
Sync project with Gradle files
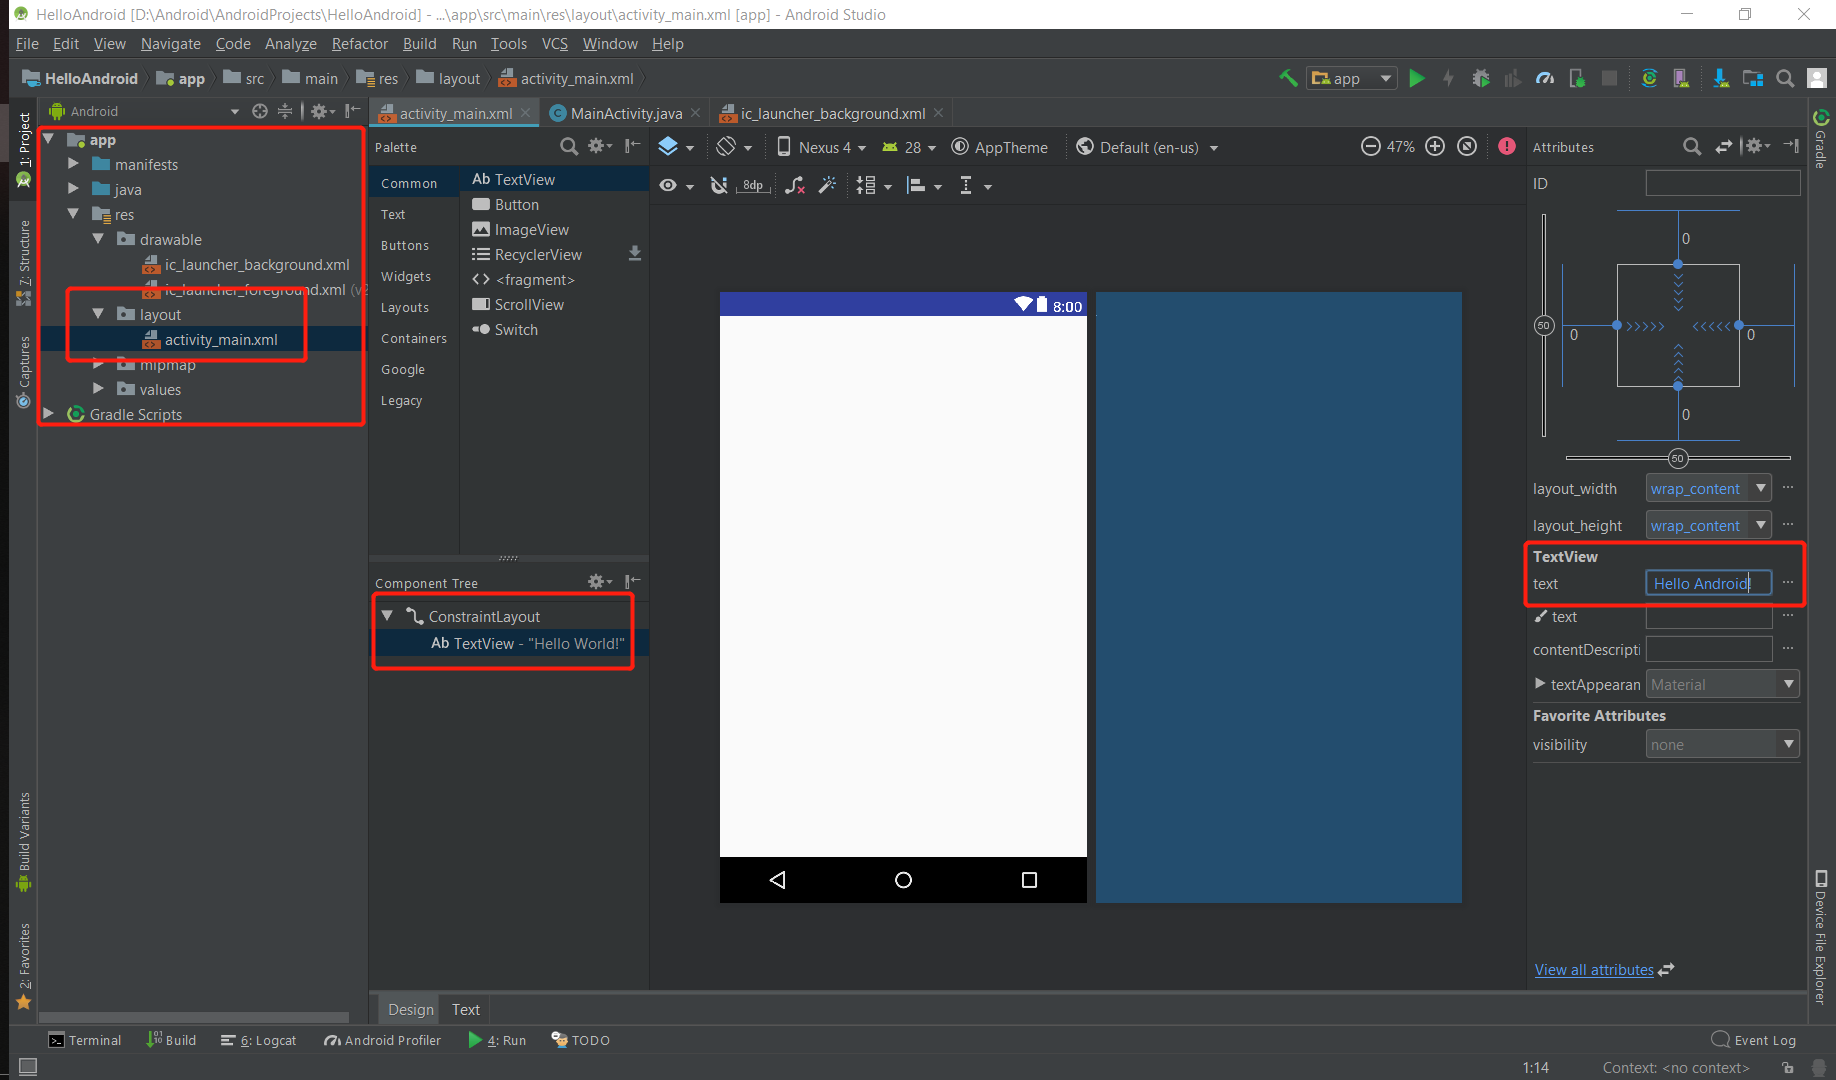[1650, 77]
